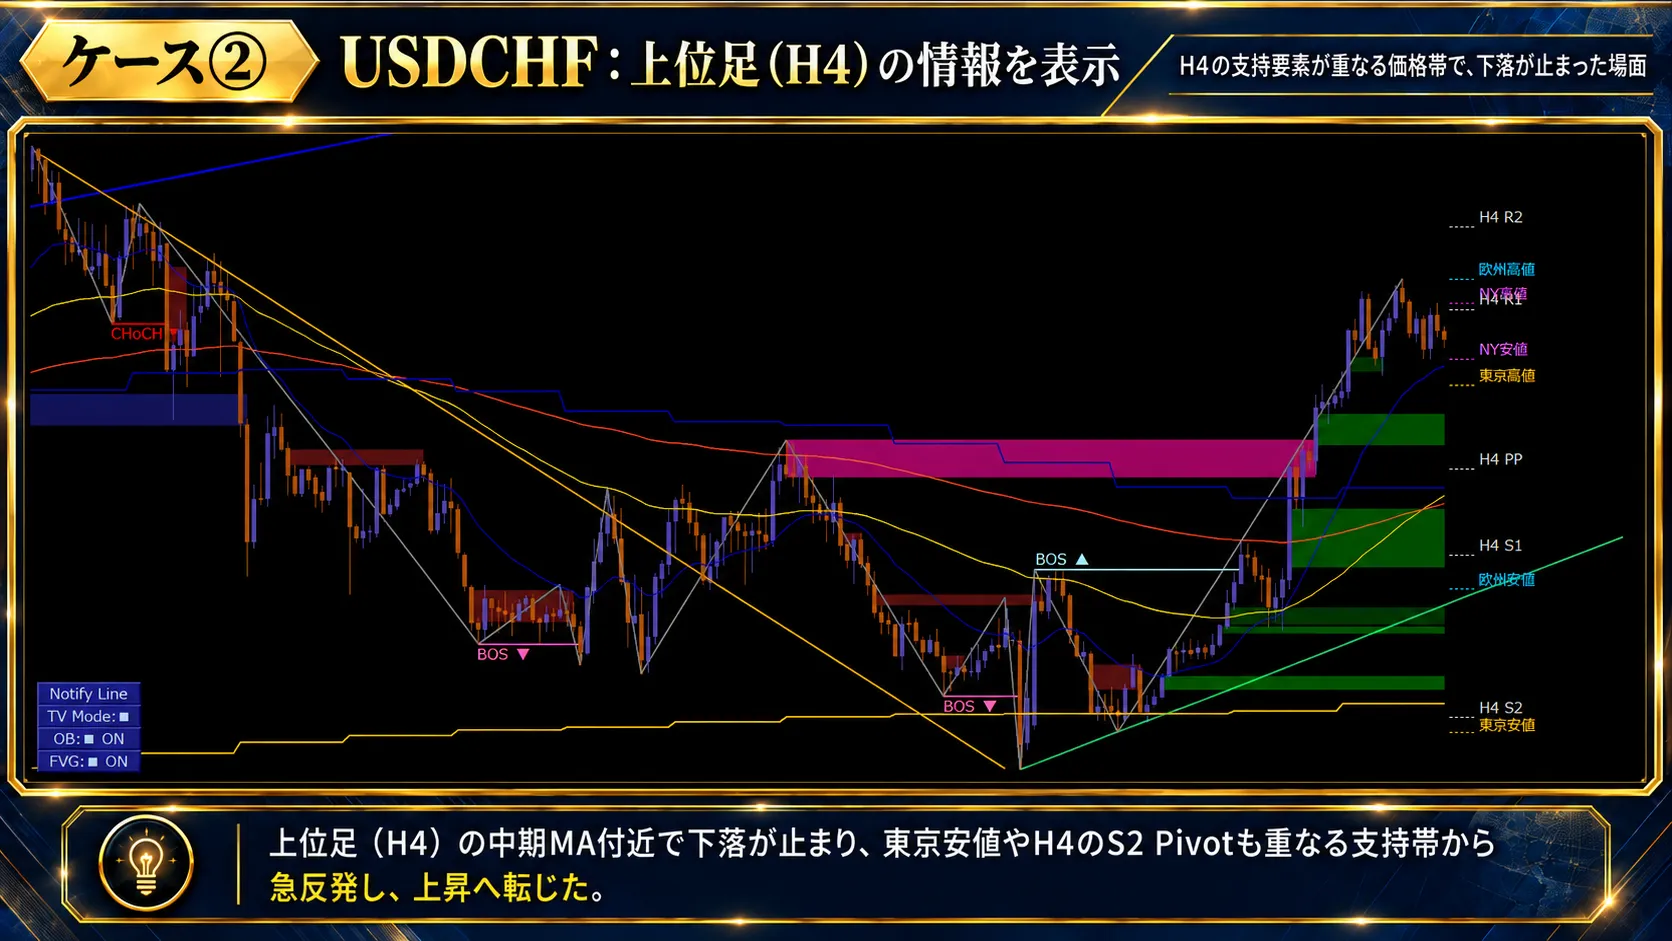Click the red CHoCH label
Image resolution: width=1672 pixels, height=941 pixels.
pyautogui.click(x=137, y=333)
